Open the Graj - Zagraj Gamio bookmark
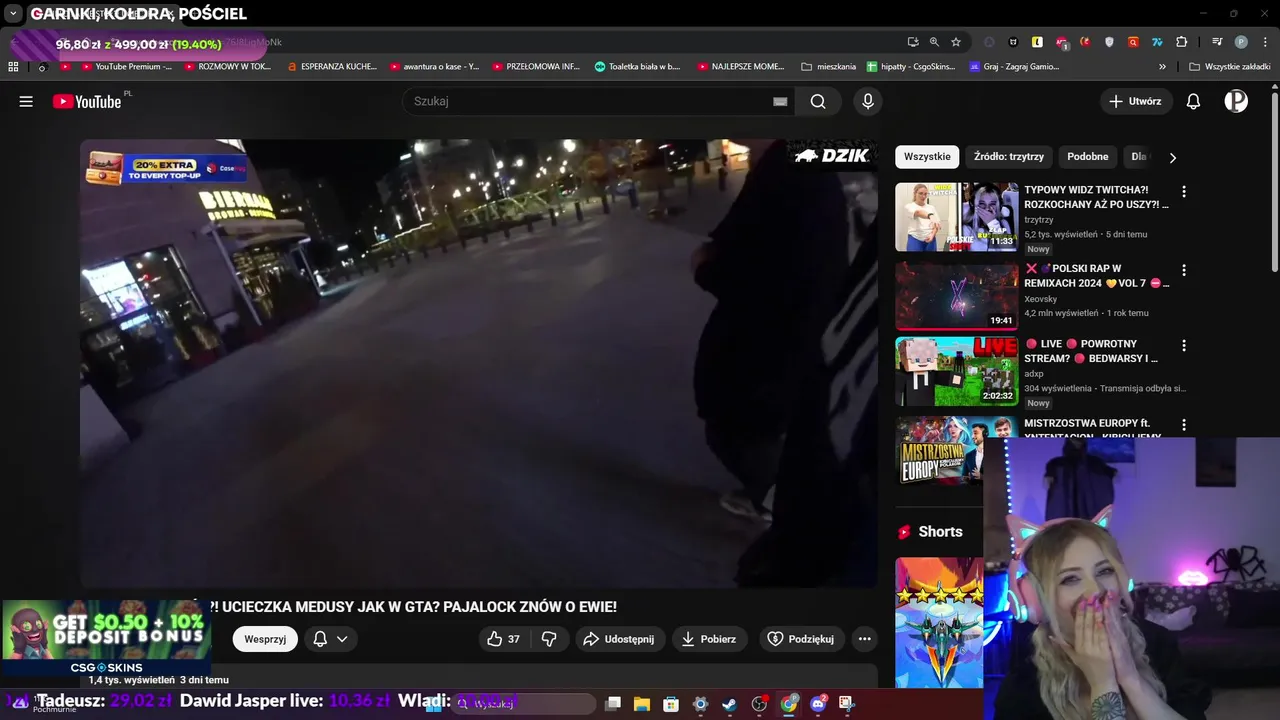Screen dimensions: 1280x720 click(x=1014, y=67)
